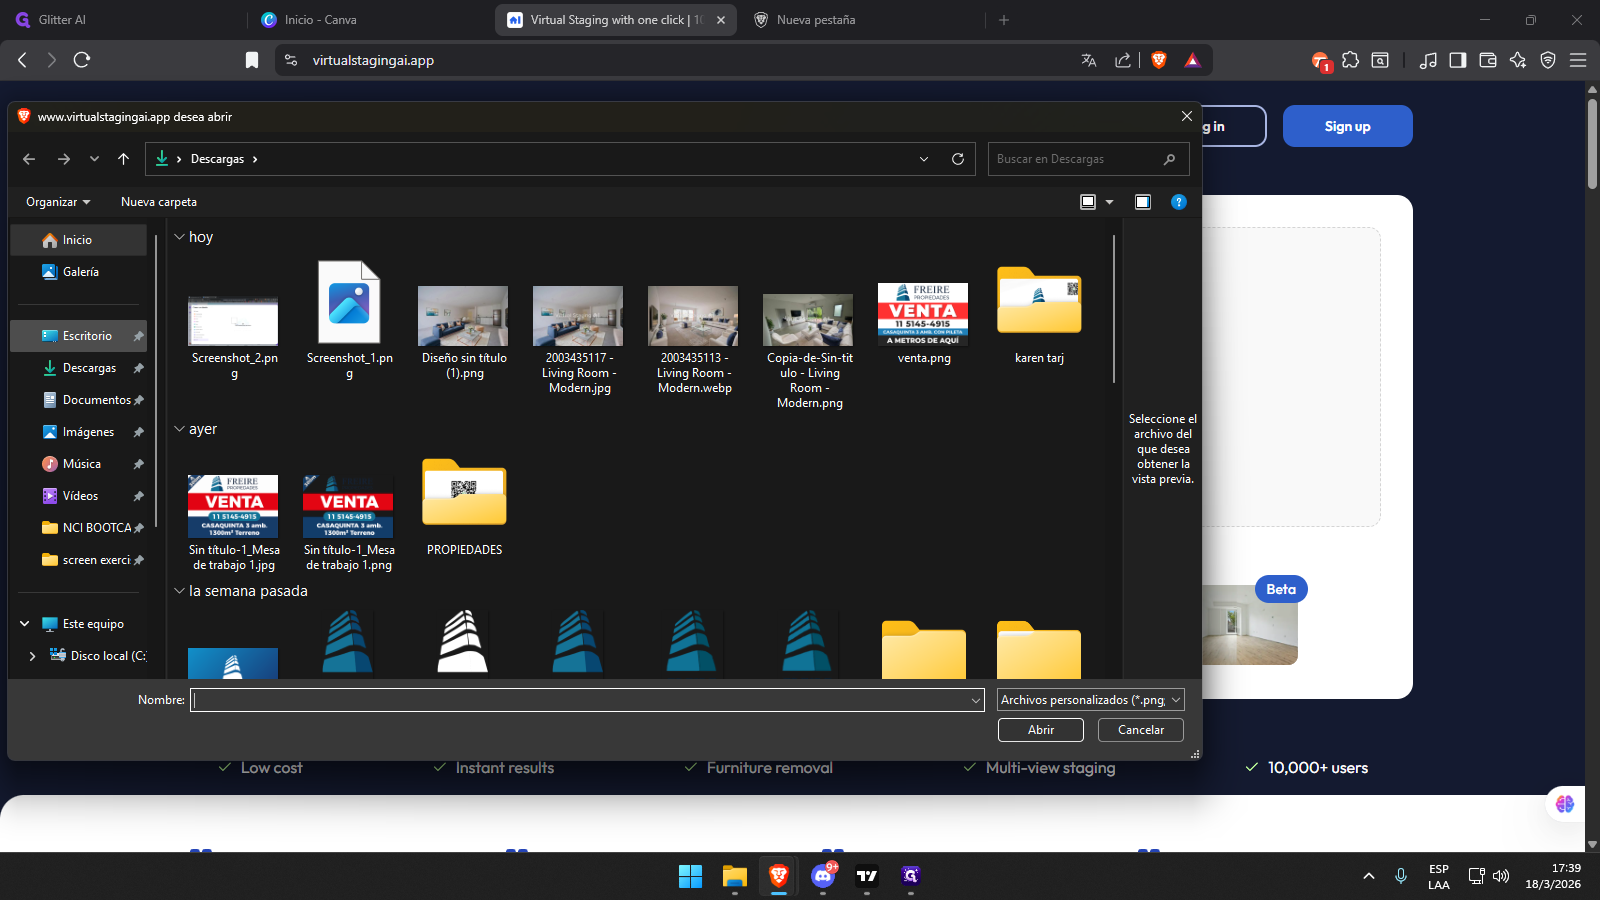This screenshot has height=900, width=1600.
Task: Select the venta.png thumbnail
Action: click(923, 314)
